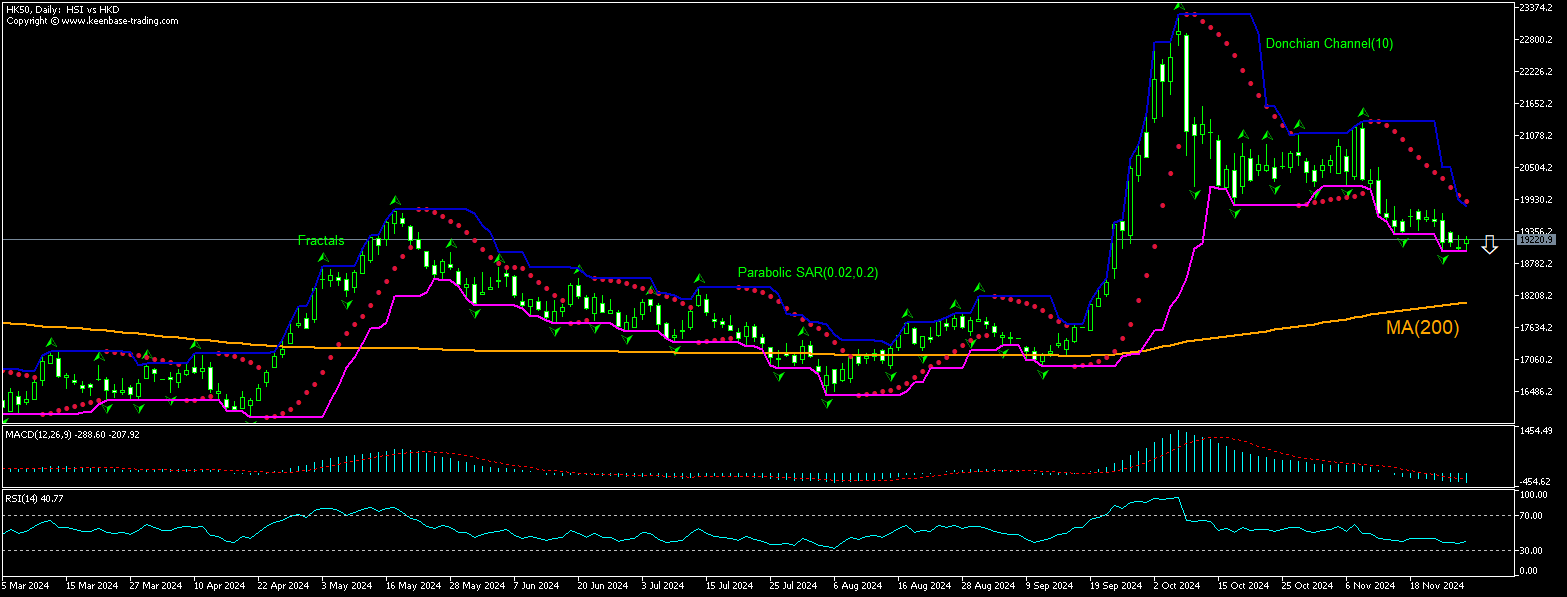Click the white down arrow forecast icon
This screenshot has height=597, width=1567.
pos(1489,244)
